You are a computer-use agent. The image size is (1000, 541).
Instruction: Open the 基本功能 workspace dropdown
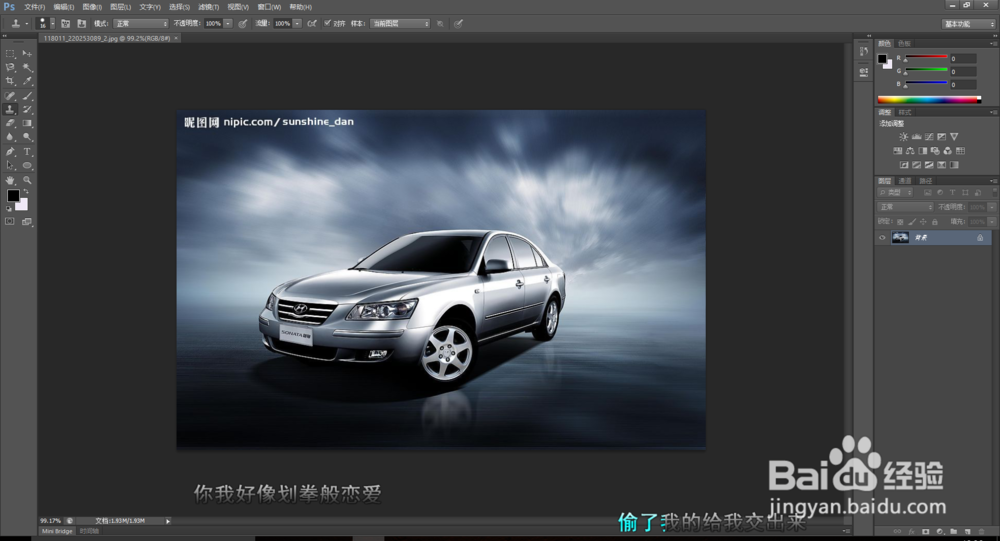[968, 24]
